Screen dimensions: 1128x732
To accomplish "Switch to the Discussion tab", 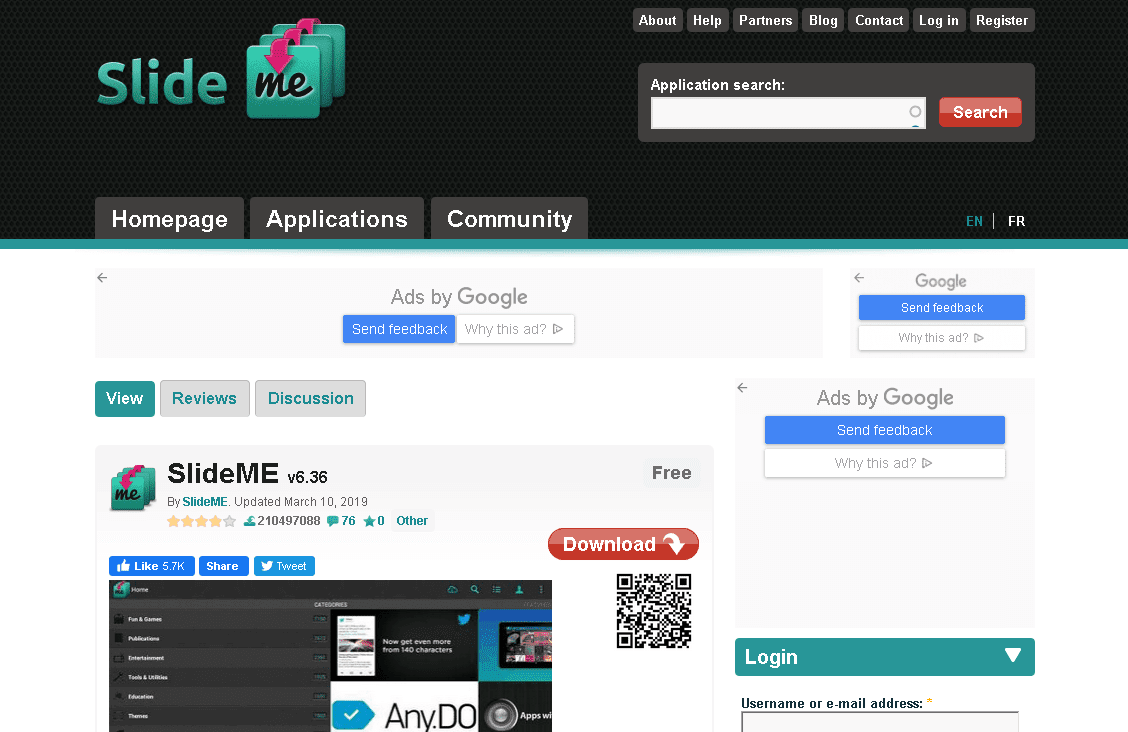I will coord(311,398).
